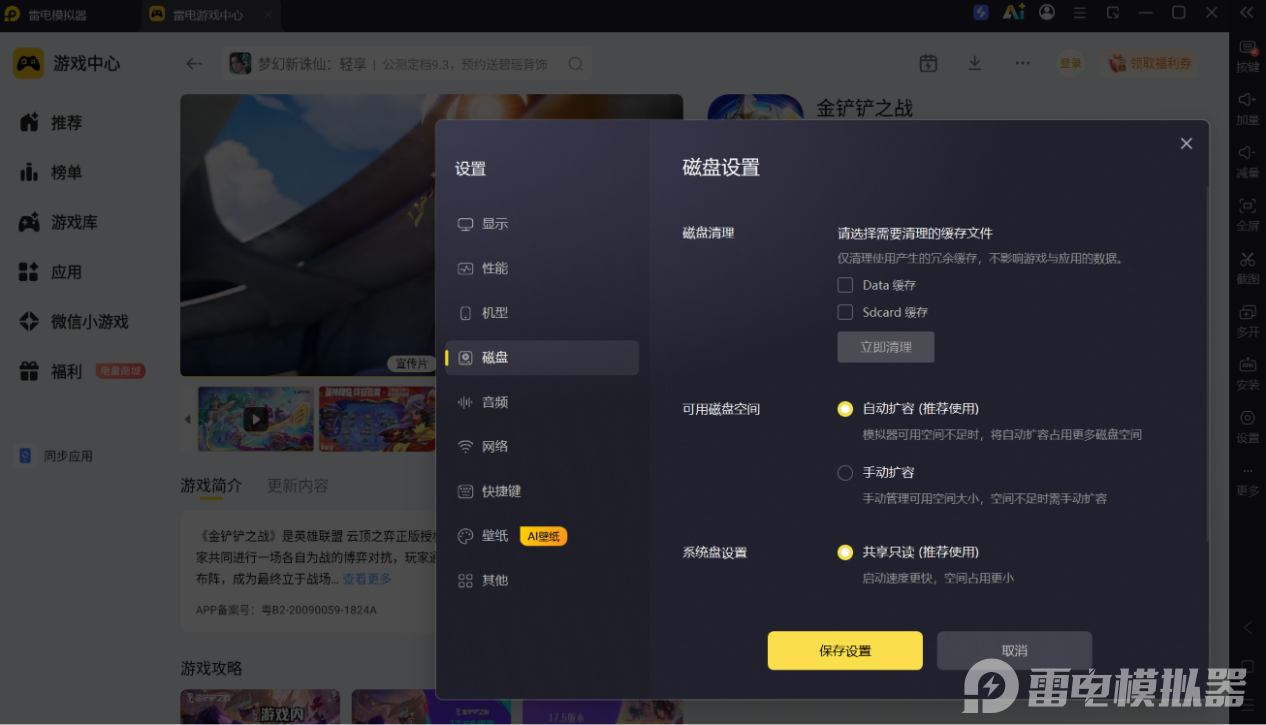Select the 手动扩容 radio option

tap(845, 472)
